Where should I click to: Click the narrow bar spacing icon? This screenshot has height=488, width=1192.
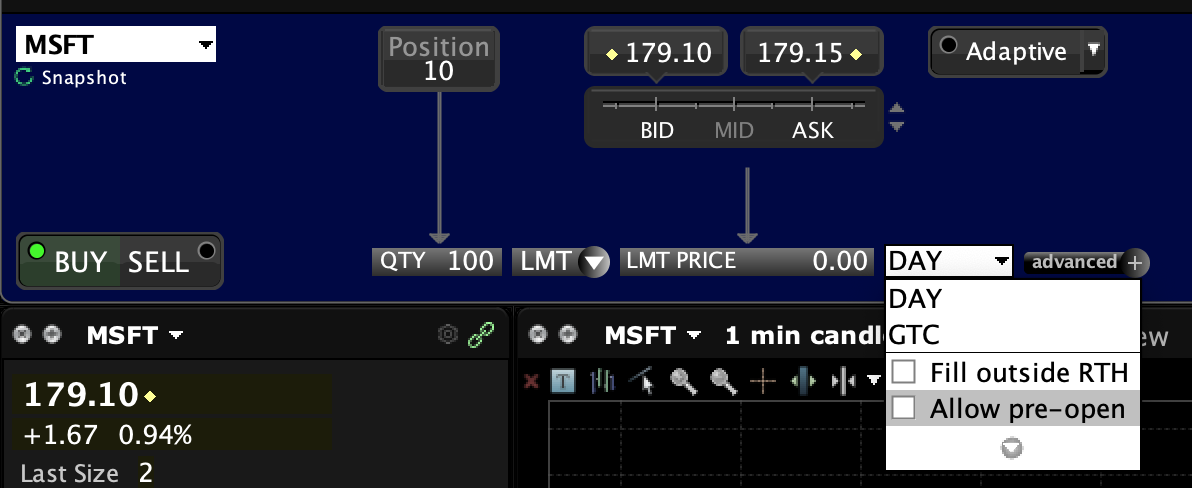tap(844, 380)
